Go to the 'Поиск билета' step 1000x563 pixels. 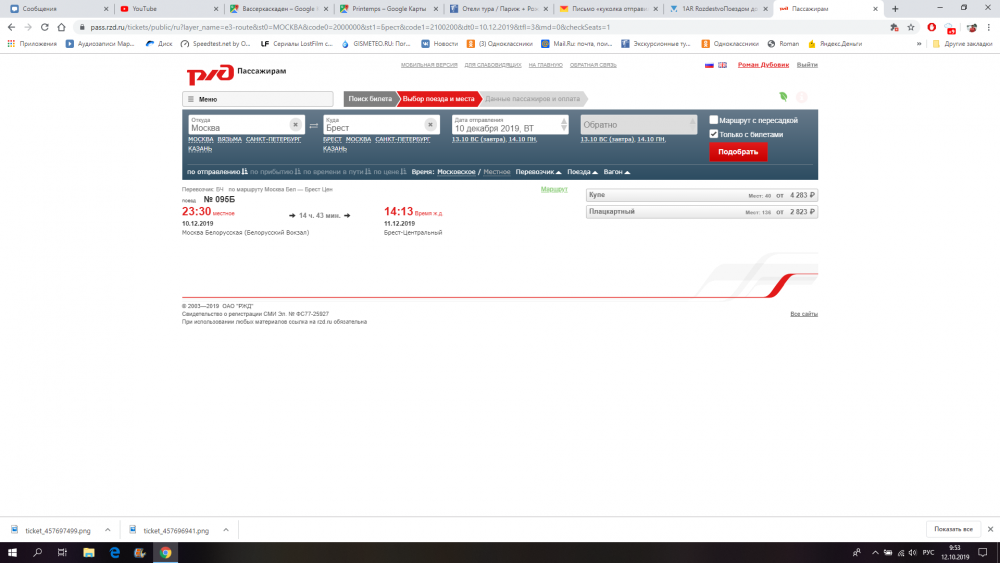tap(370, 99)
